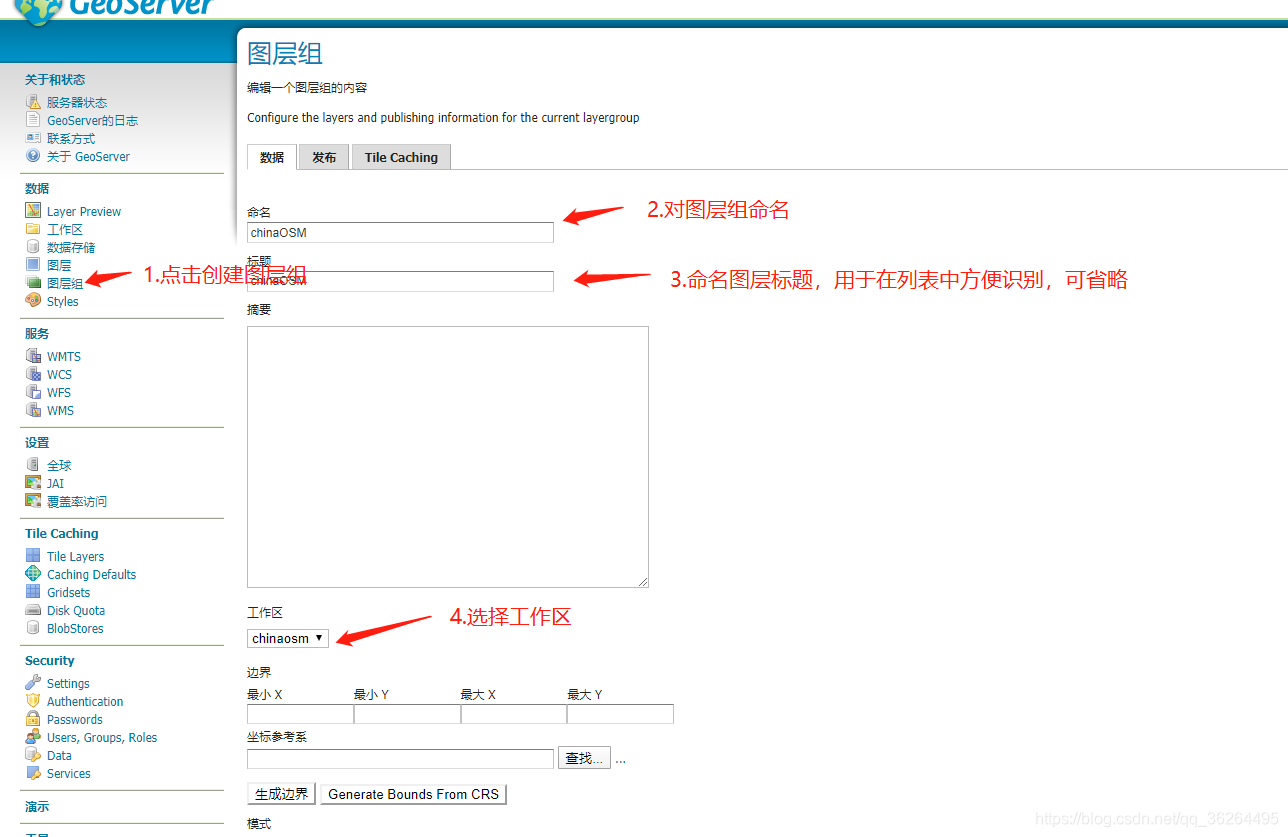Click the WCS service icon
The image size is (1288, 837).
click(33, 374)
